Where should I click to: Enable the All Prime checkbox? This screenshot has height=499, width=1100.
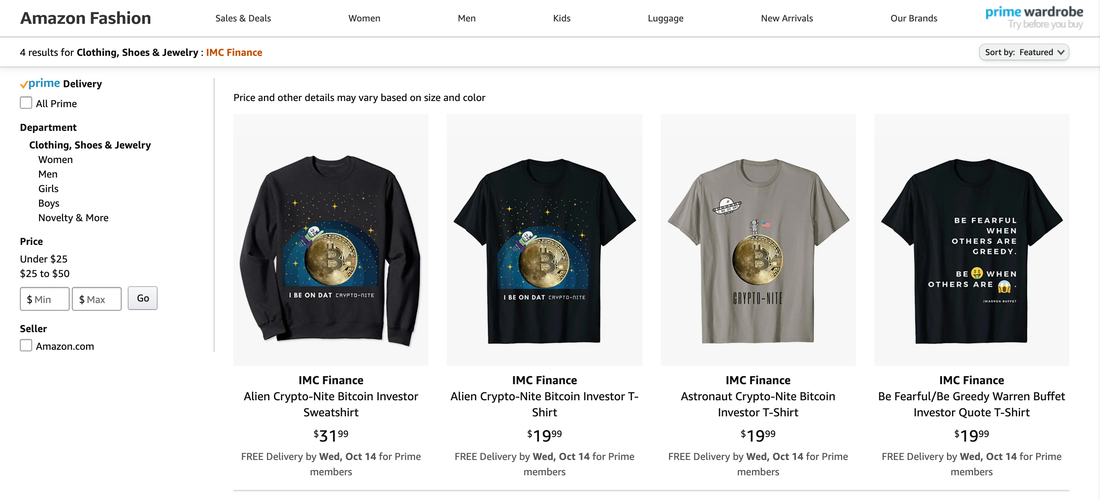[27, 103]
